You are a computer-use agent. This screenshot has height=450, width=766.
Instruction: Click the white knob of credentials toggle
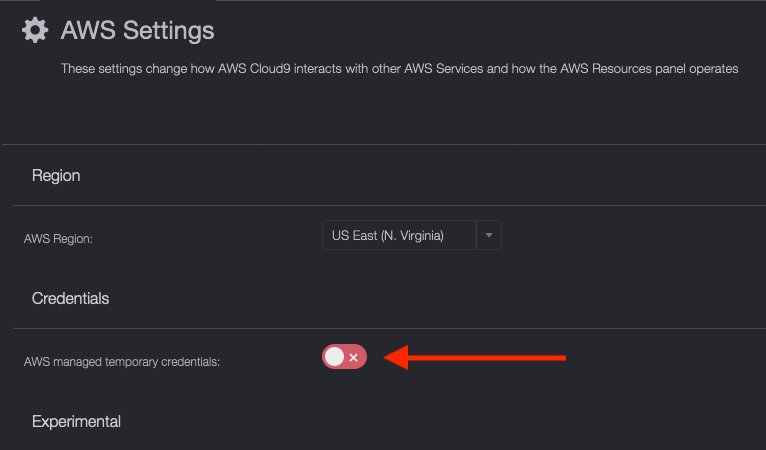pyautogui.click(x=335, y=357)
